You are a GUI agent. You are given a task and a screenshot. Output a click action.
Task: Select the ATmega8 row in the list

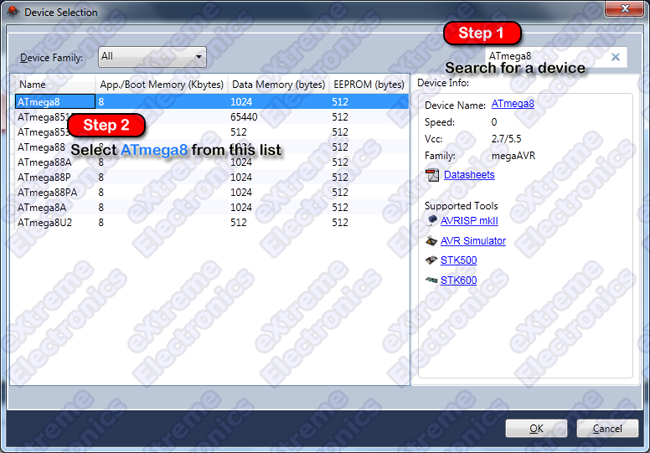[211, 102]
